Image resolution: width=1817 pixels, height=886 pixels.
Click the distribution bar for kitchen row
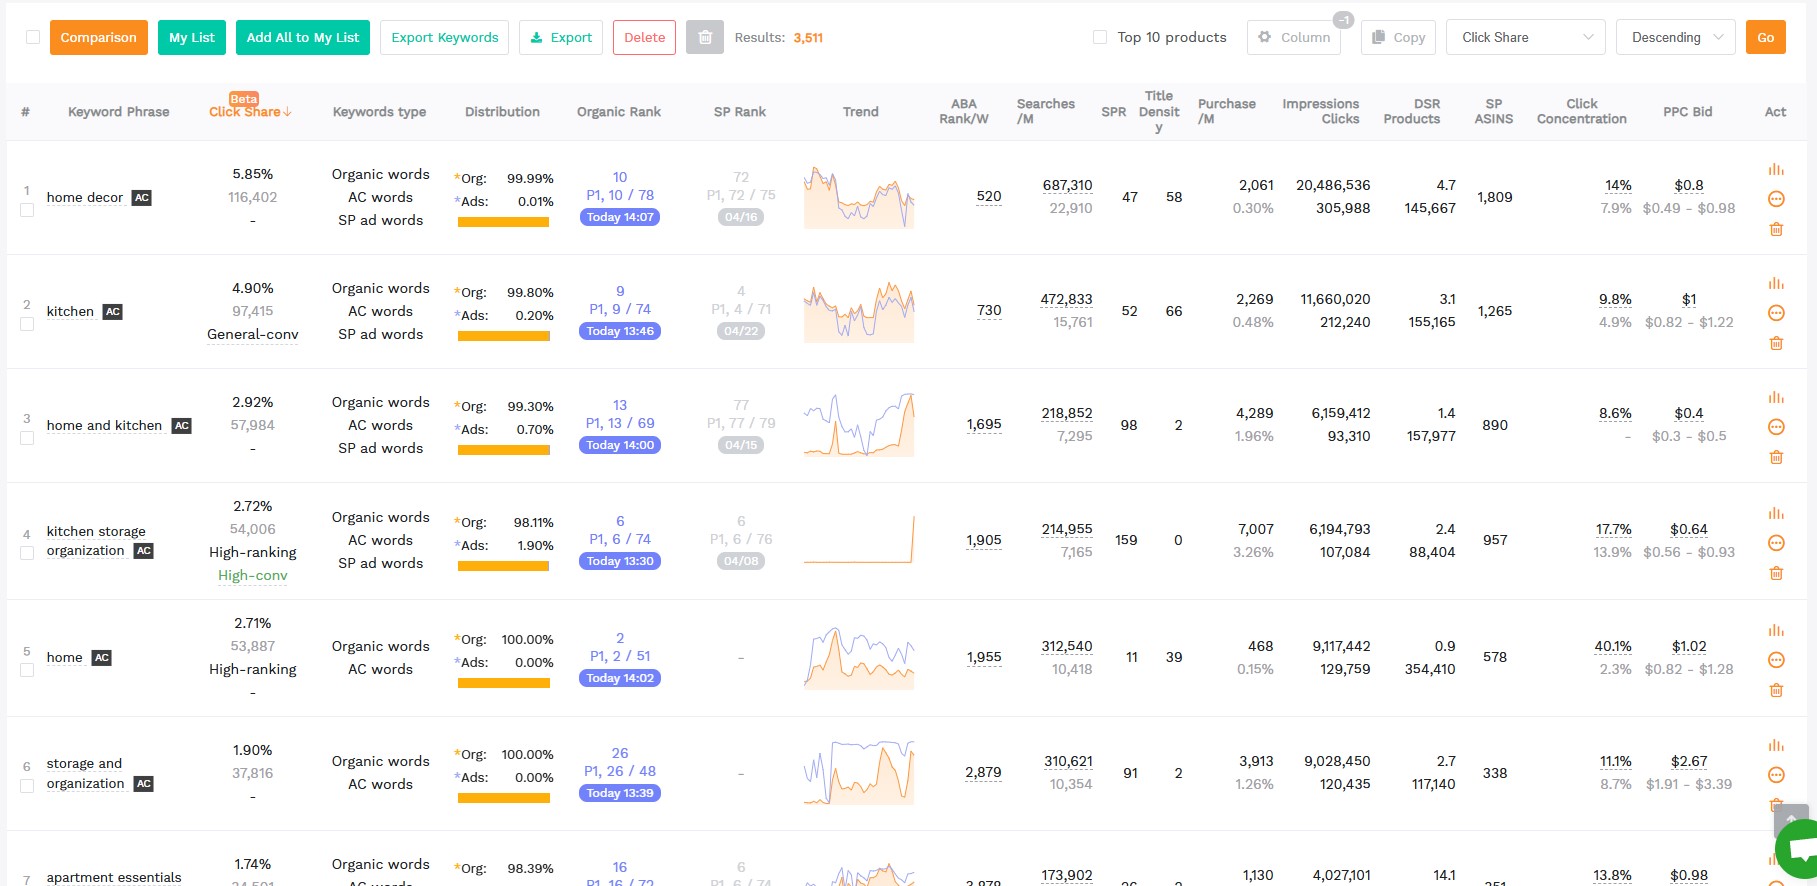point(503,336)
